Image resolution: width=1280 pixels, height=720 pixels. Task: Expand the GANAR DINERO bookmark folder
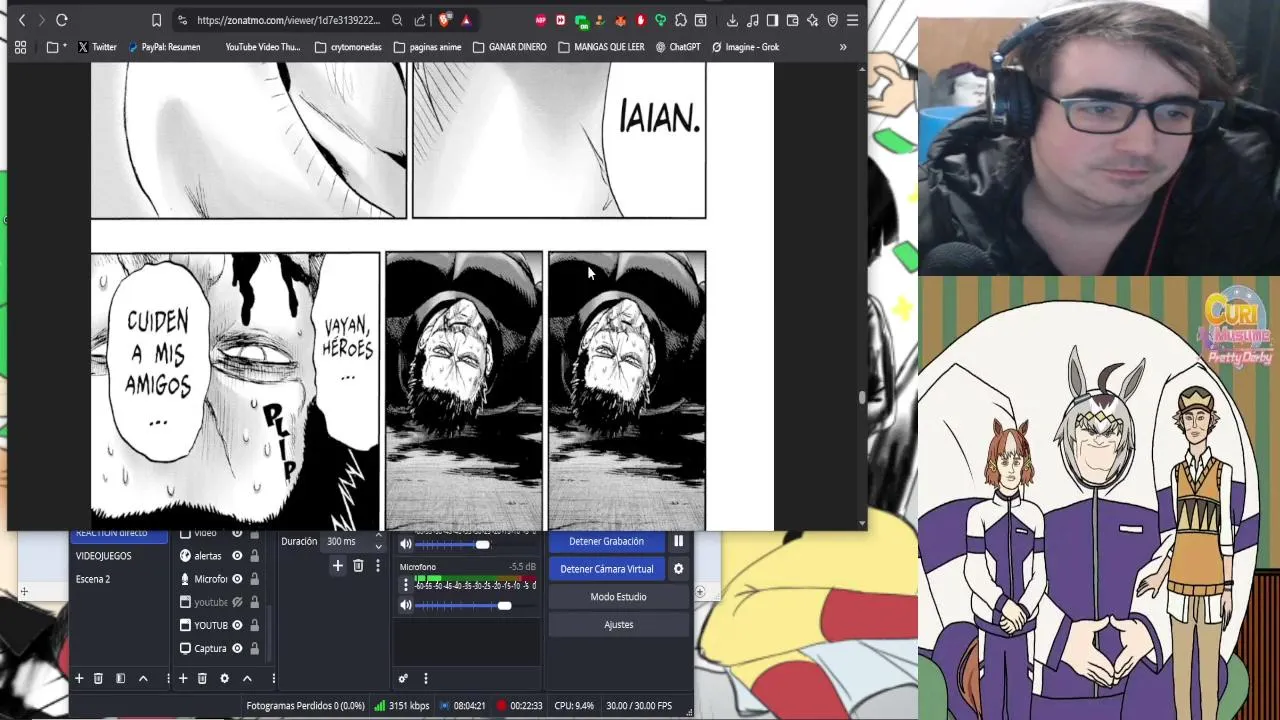[509, 47]
